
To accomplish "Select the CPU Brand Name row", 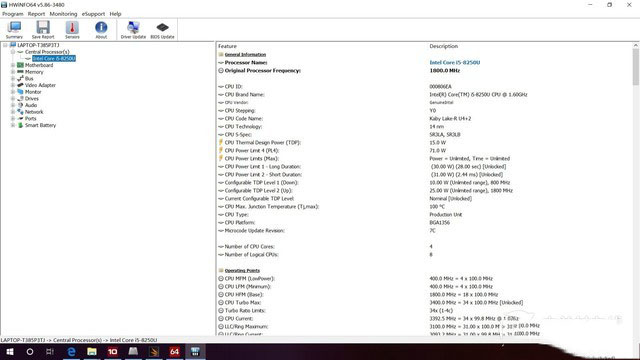I will (x=424, y=95).
